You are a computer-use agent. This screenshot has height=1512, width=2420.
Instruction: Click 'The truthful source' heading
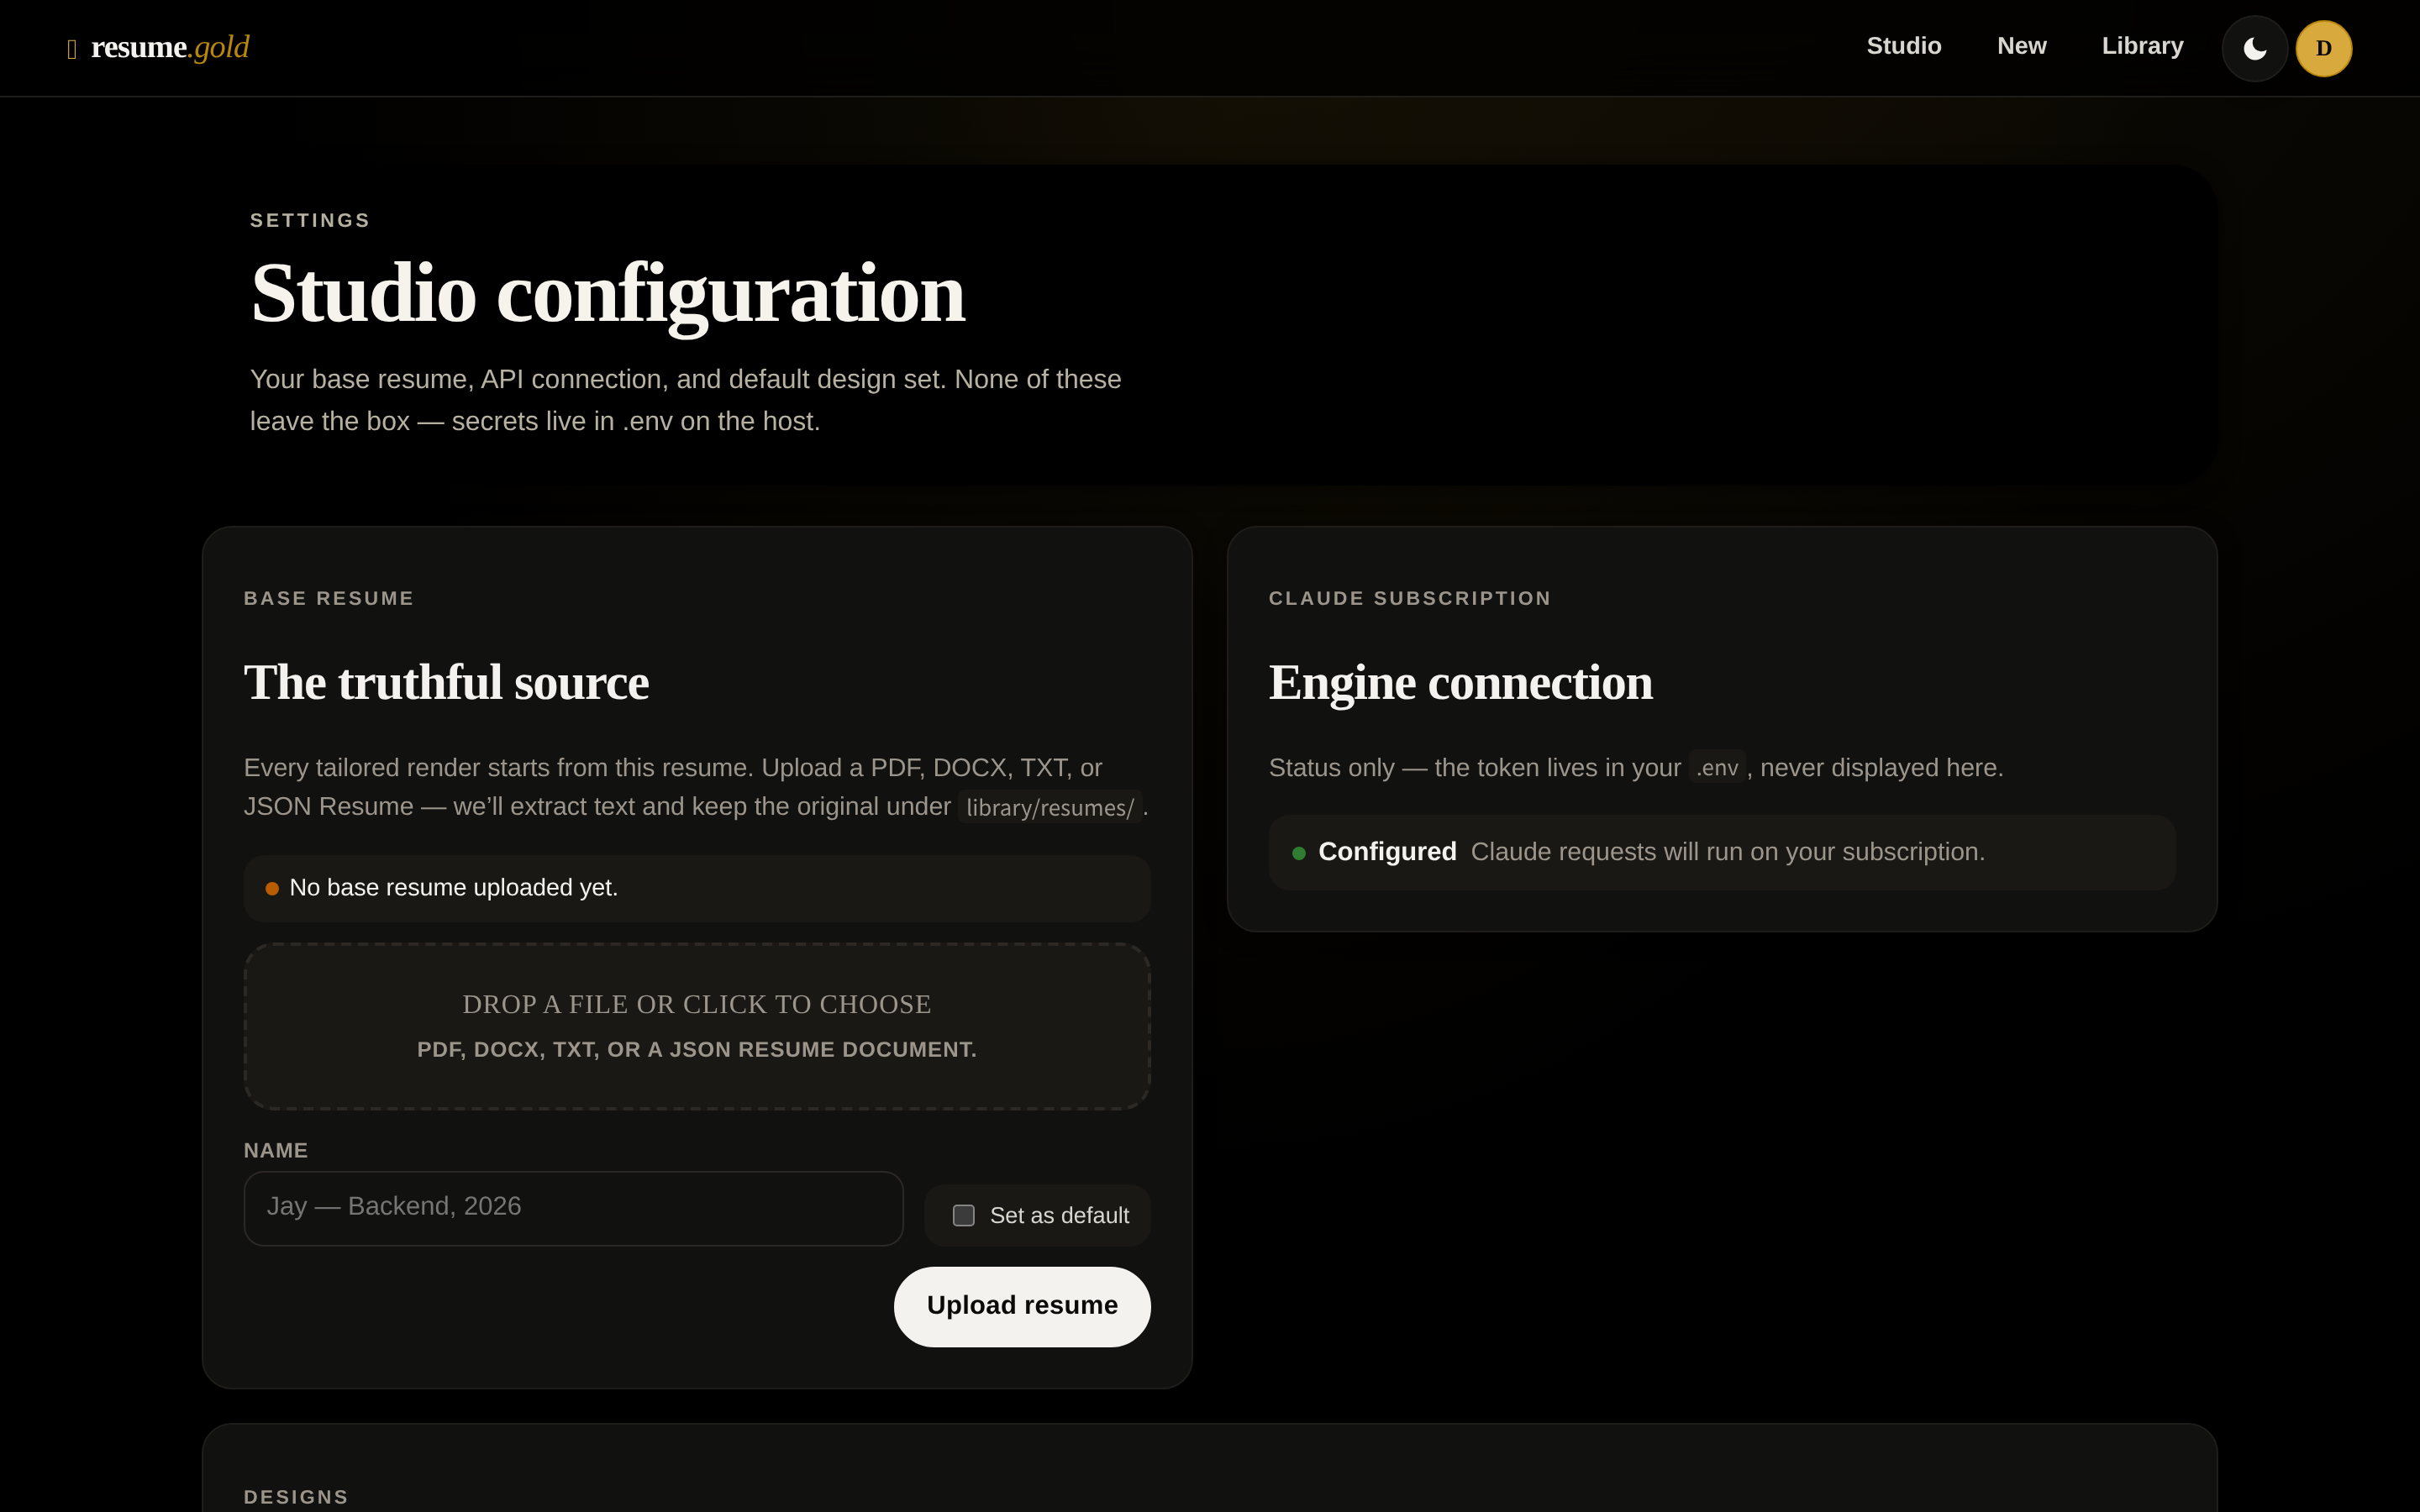click(447, 683)
